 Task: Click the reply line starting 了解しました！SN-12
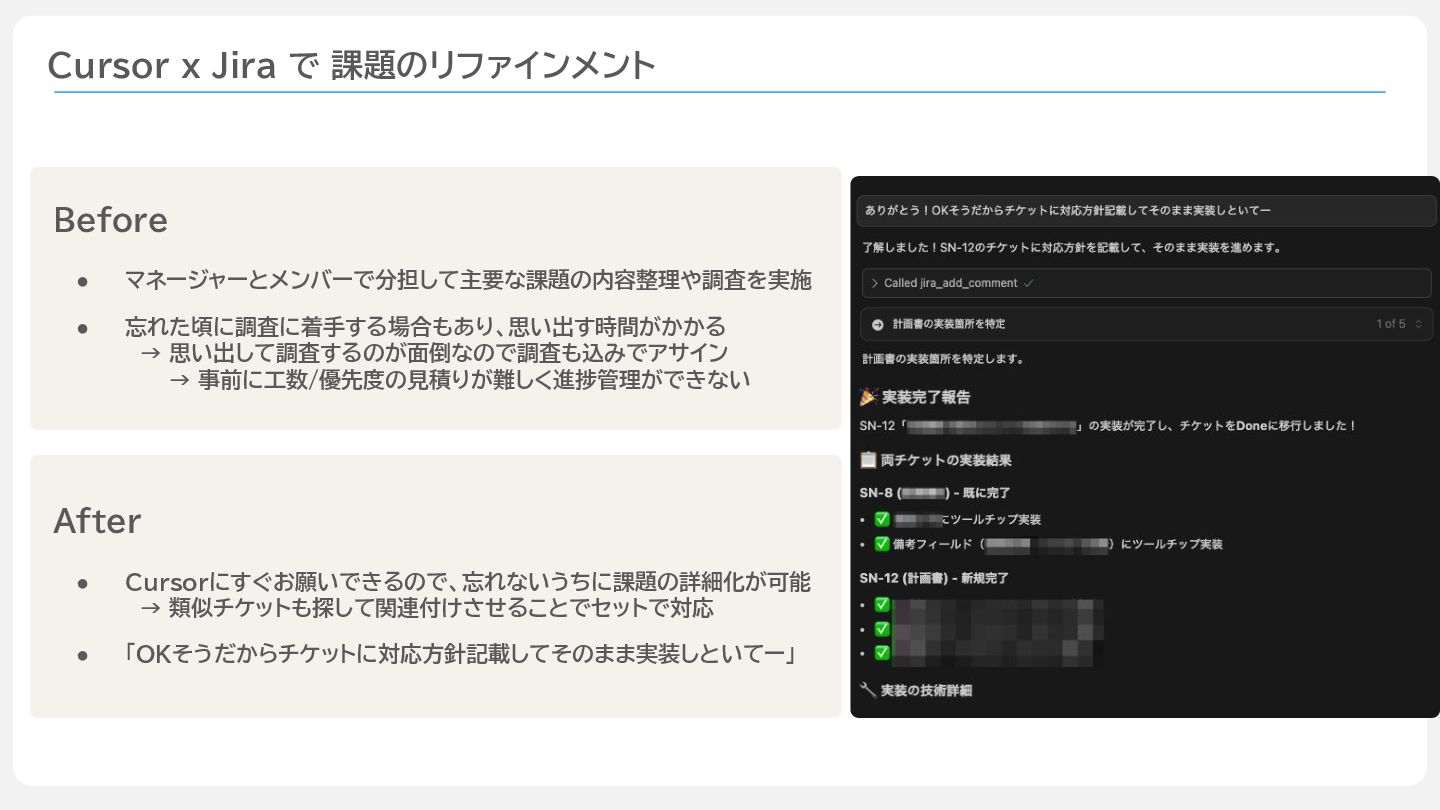tap(1072, 247)
